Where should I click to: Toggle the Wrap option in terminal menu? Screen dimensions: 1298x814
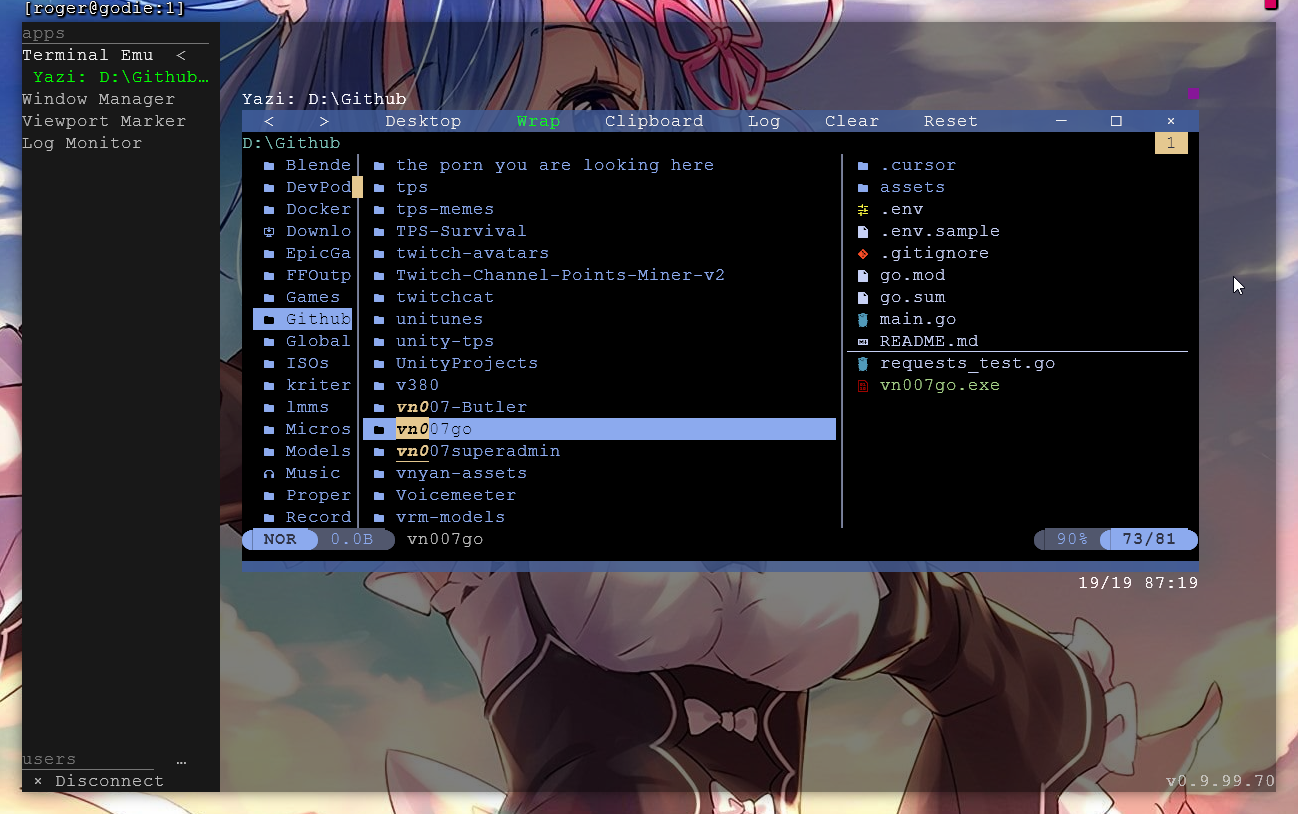(x=538, y=121)
